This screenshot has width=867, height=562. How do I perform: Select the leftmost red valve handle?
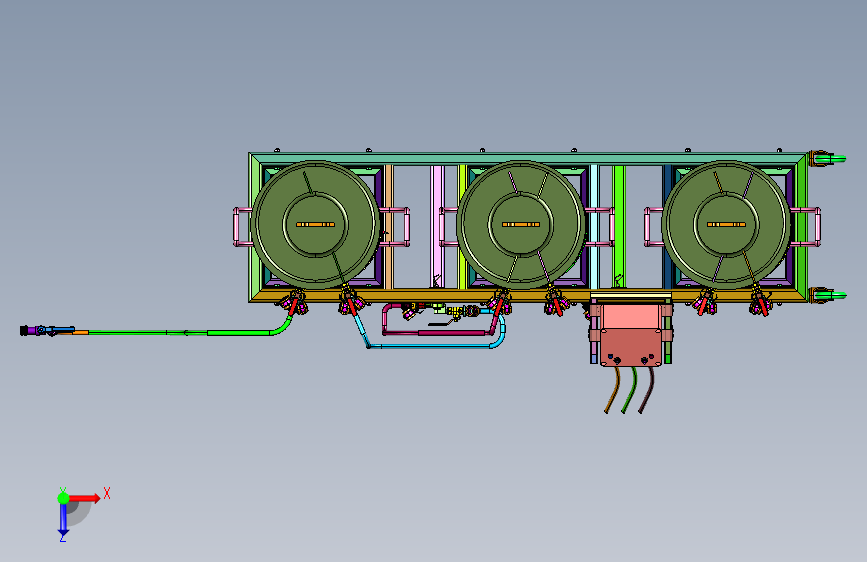[x=294, y=306]
